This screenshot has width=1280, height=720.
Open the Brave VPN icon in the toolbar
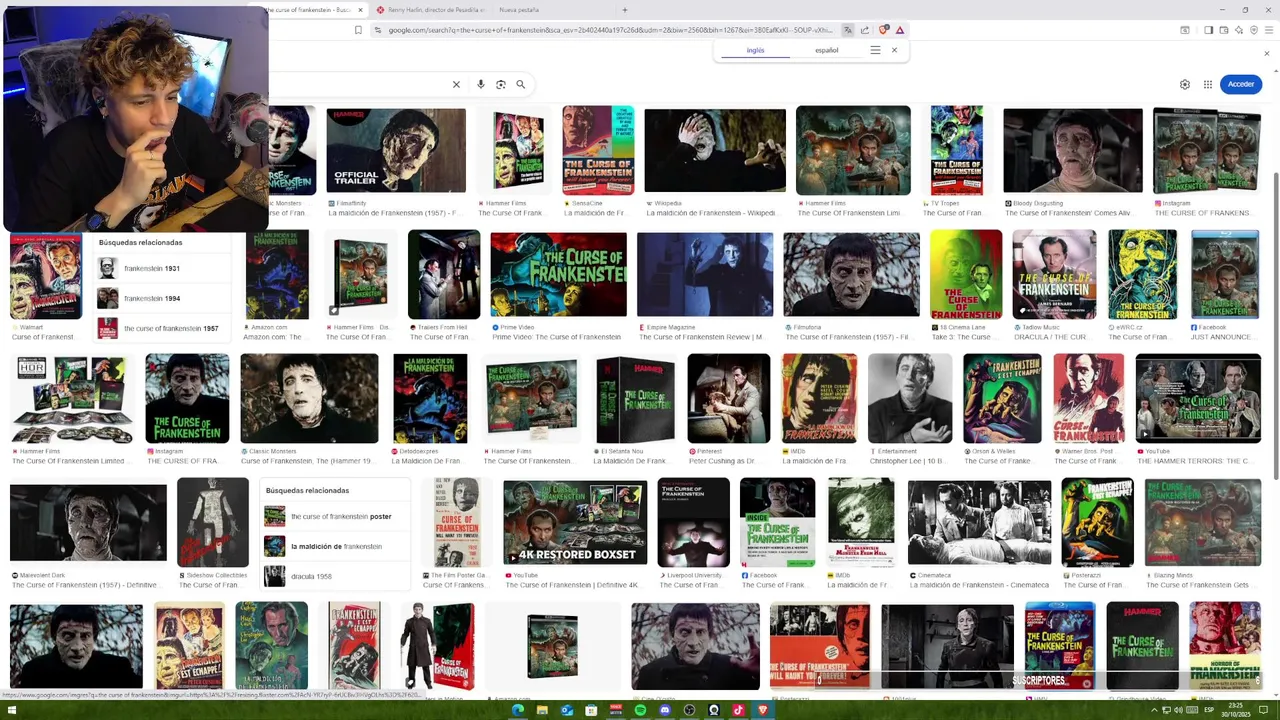coord(1254,30)
